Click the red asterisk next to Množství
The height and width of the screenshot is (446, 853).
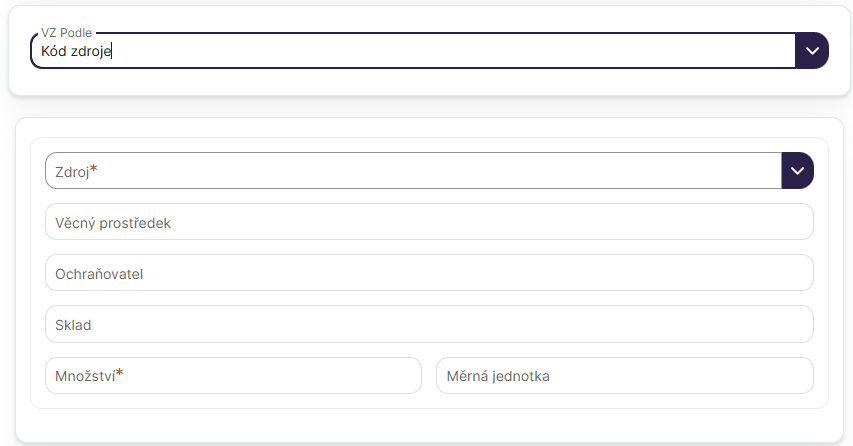(120, 373)
